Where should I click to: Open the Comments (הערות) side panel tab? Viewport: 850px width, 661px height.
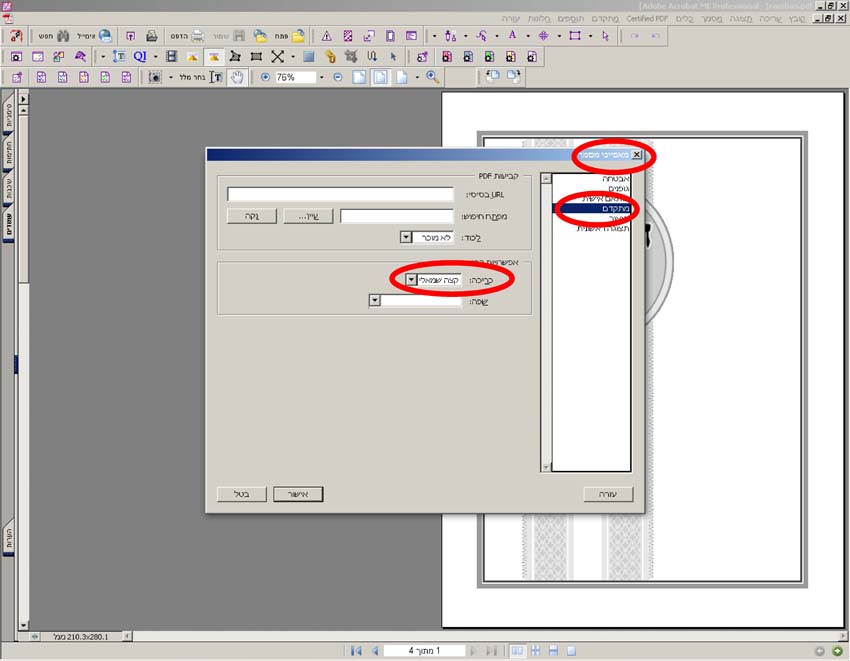point(8,537)
